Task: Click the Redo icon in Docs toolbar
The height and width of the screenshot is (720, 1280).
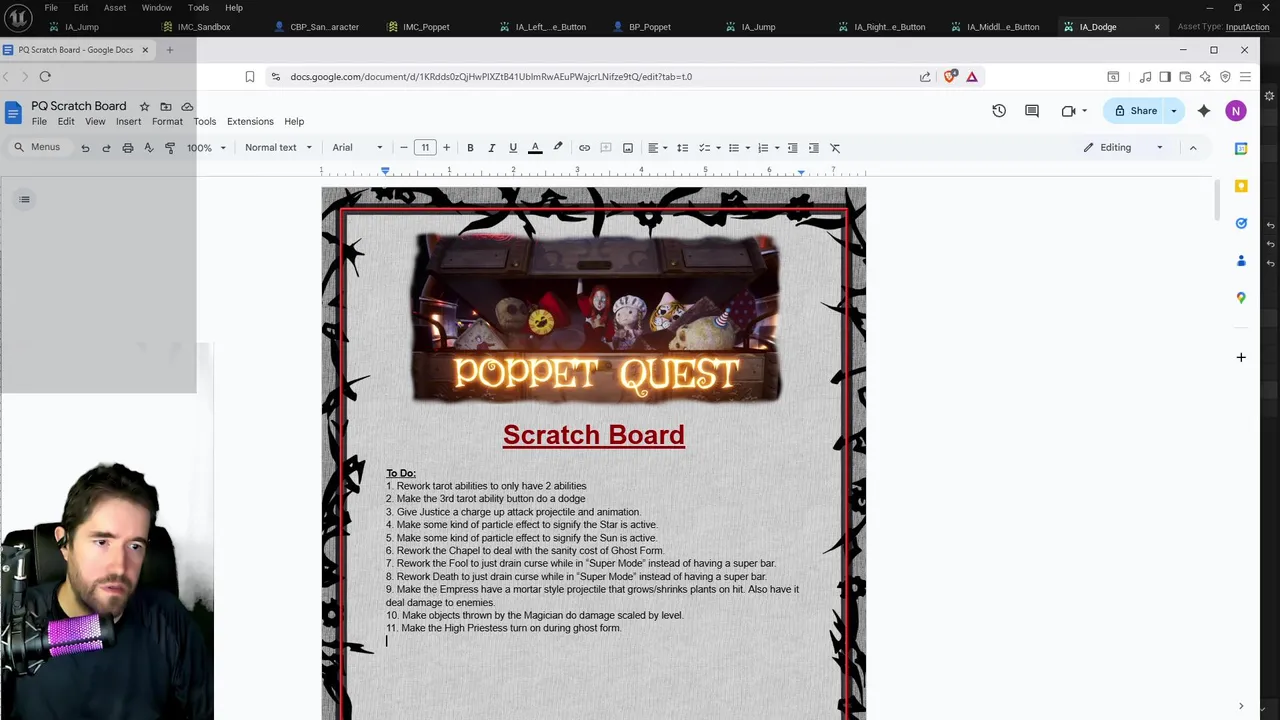Action: pos(106,148)
